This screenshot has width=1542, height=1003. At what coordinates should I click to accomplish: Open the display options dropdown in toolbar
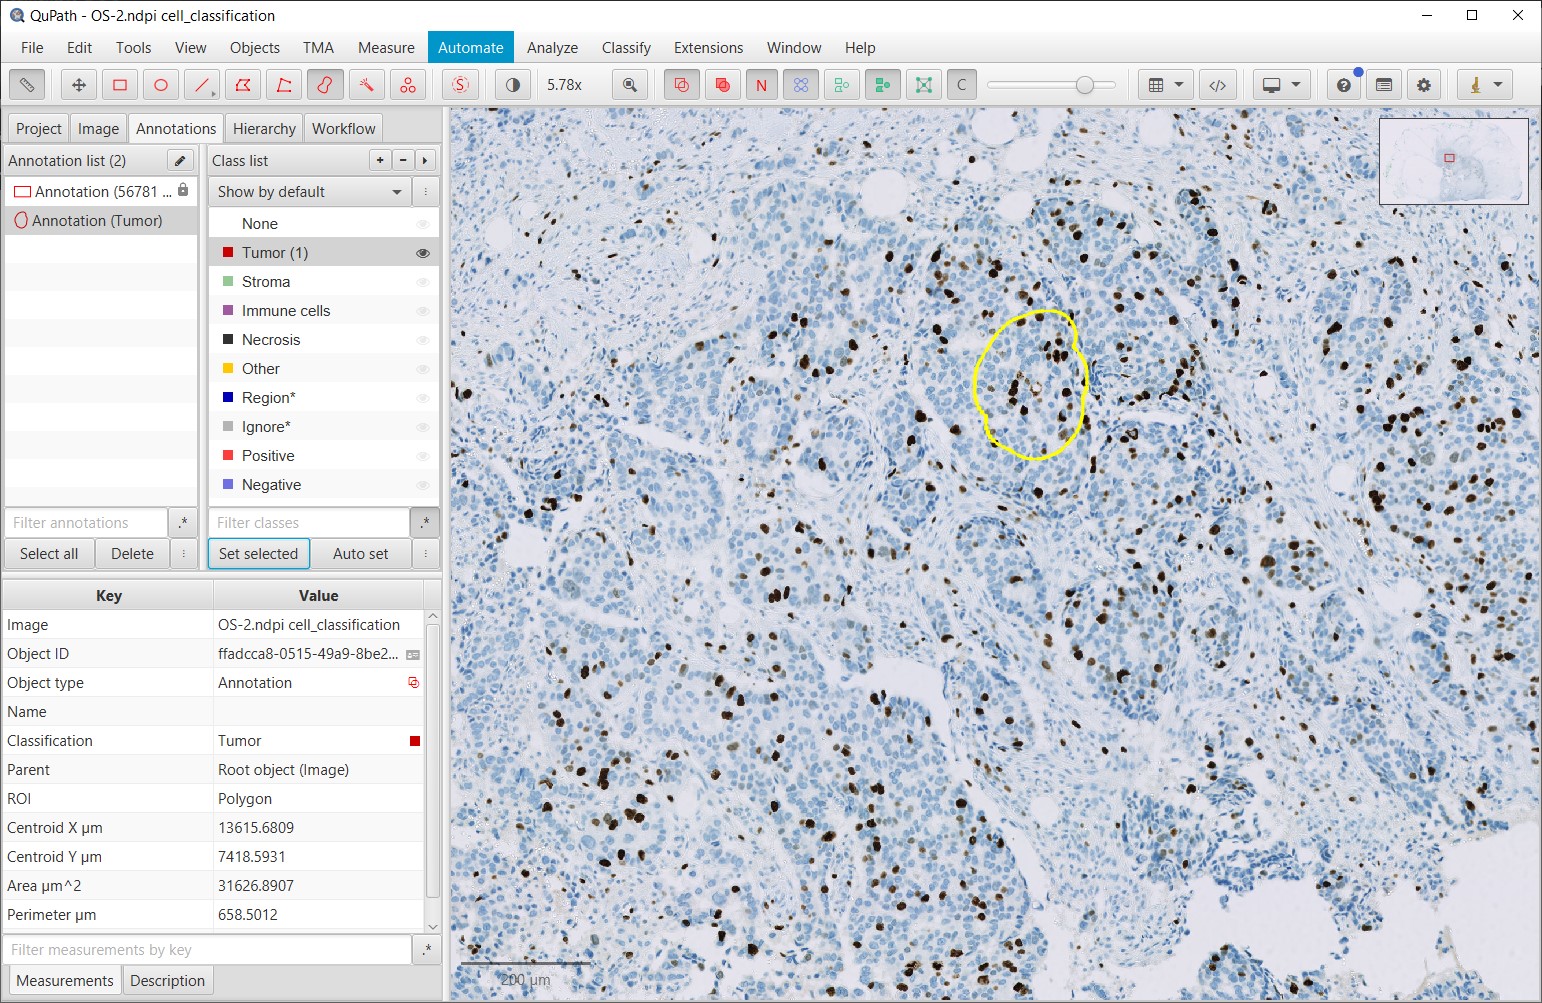(x=1282, y=85)
